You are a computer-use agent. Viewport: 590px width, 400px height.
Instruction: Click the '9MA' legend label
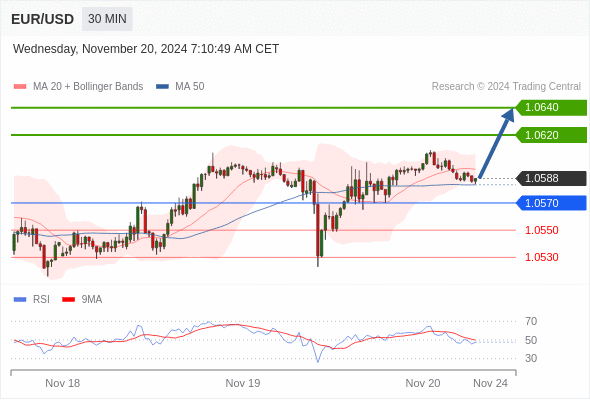point(92,300)
